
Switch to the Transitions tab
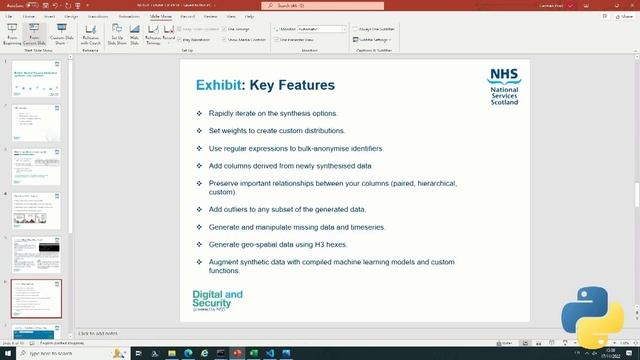pos(98,16)
